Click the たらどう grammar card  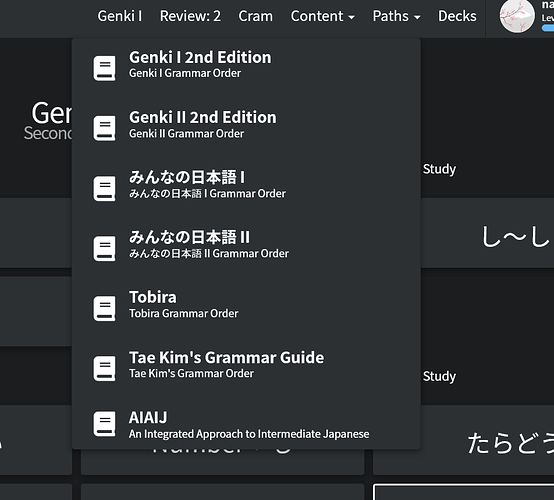tap(464, 440)
